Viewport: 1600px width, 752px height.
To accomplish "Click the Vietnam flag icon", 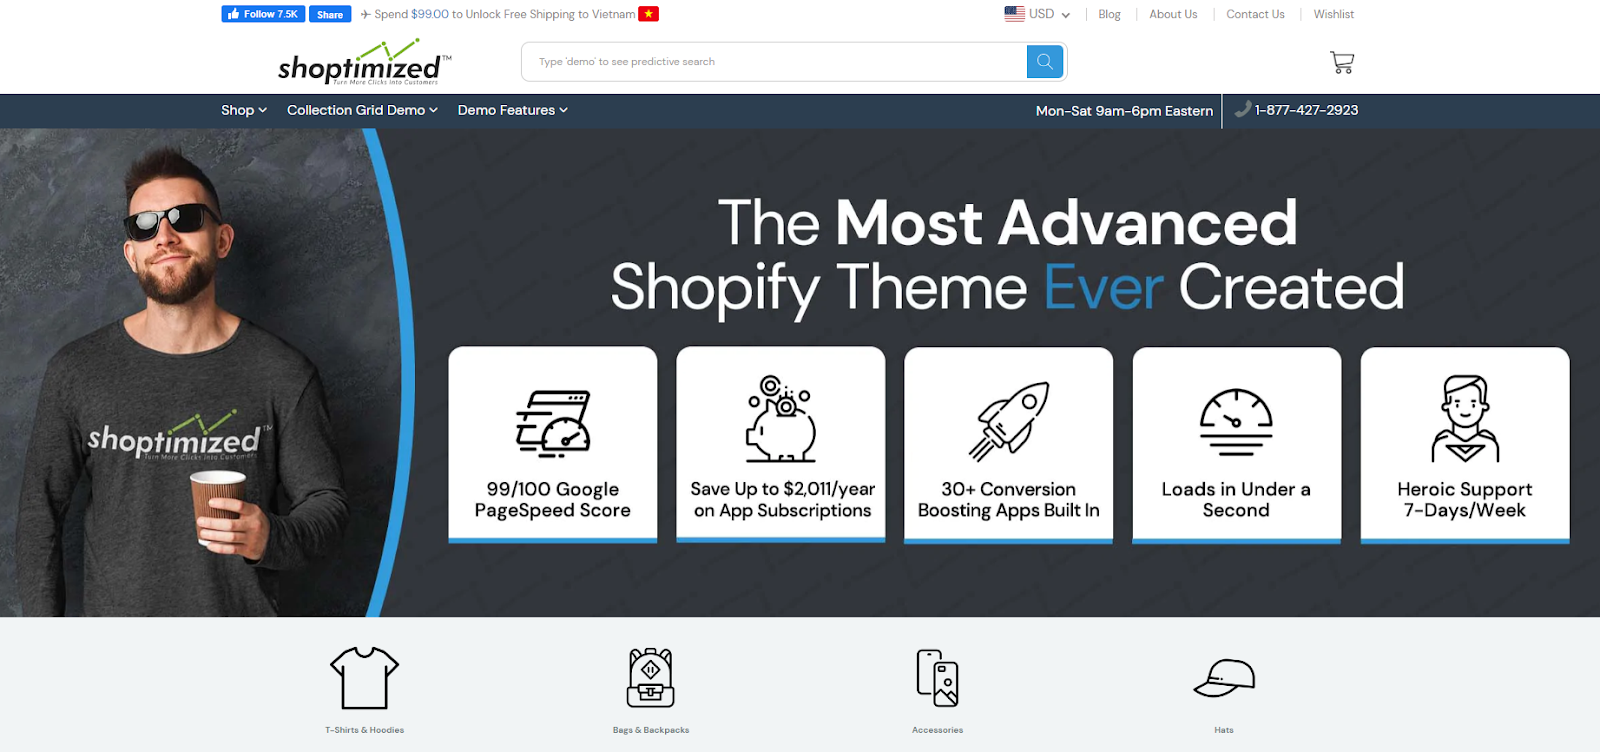I will (649, 14).
